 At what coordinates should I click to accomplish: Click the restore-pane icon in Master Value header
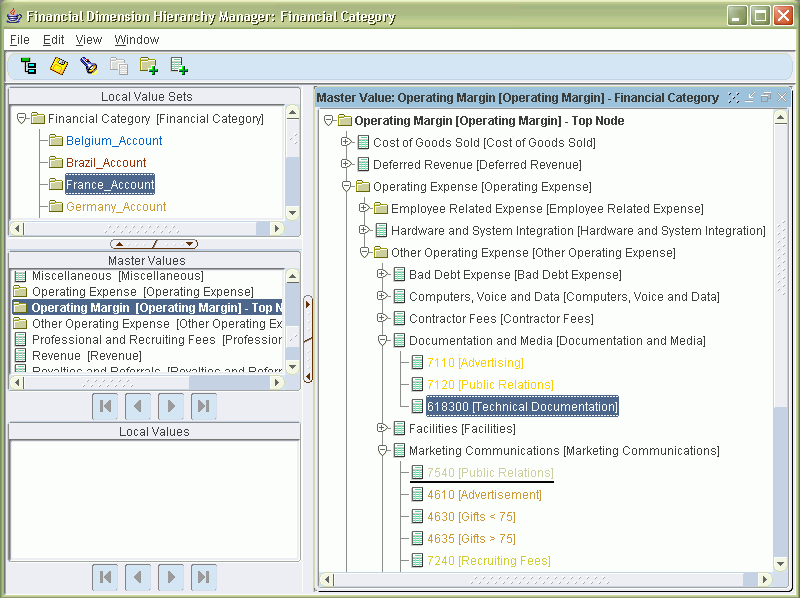[766, 97]
